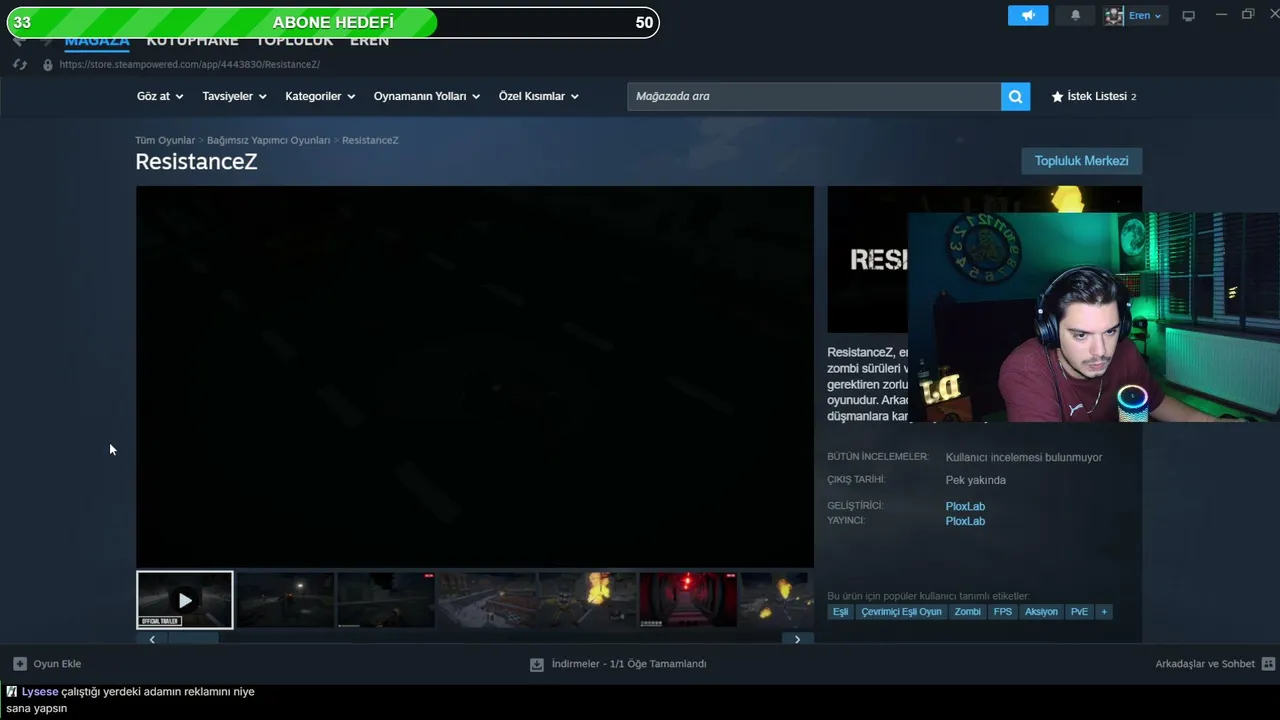This screenshot has height=720, width=1280.
Task: Focus the Mağazada ara search field
Action: click(814, 96)
